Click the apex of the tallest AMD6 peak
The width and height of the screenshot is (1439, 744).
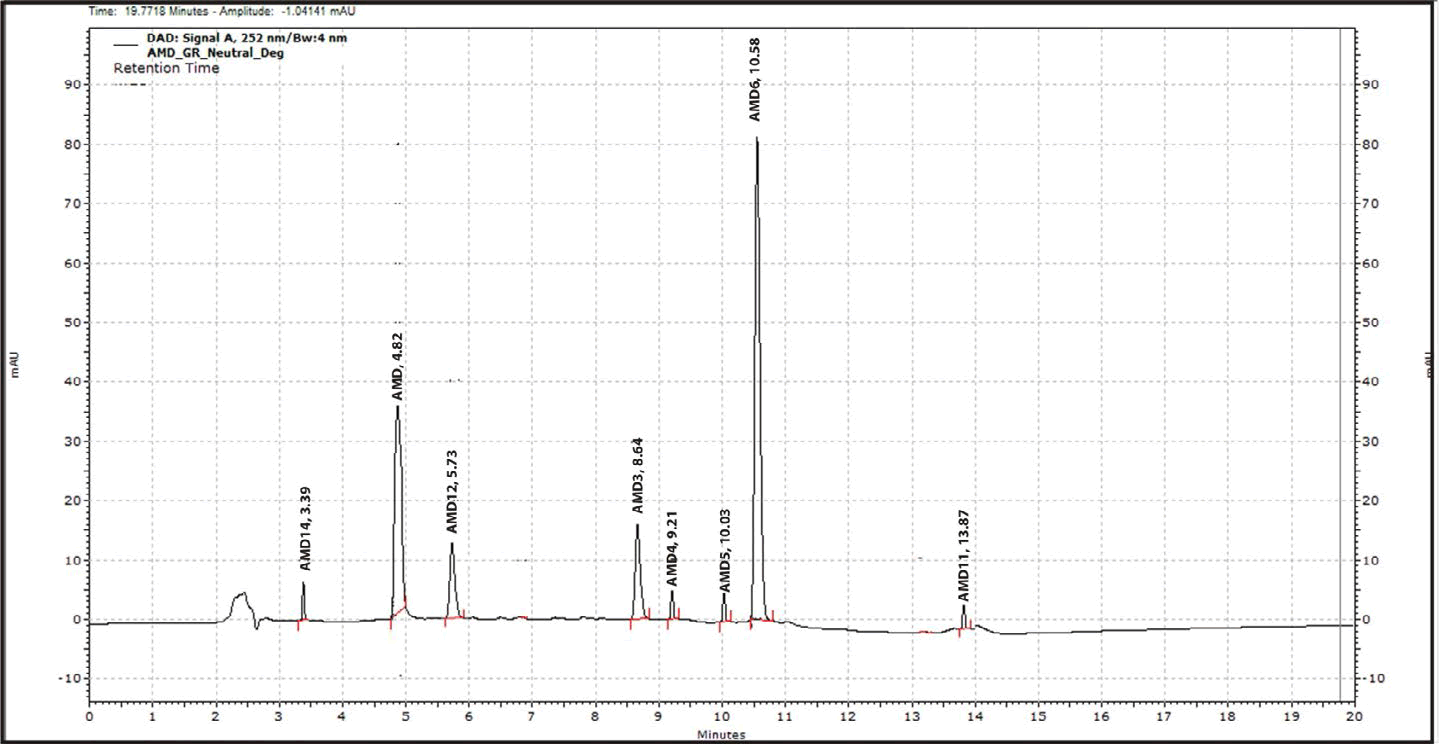point(757,140)
